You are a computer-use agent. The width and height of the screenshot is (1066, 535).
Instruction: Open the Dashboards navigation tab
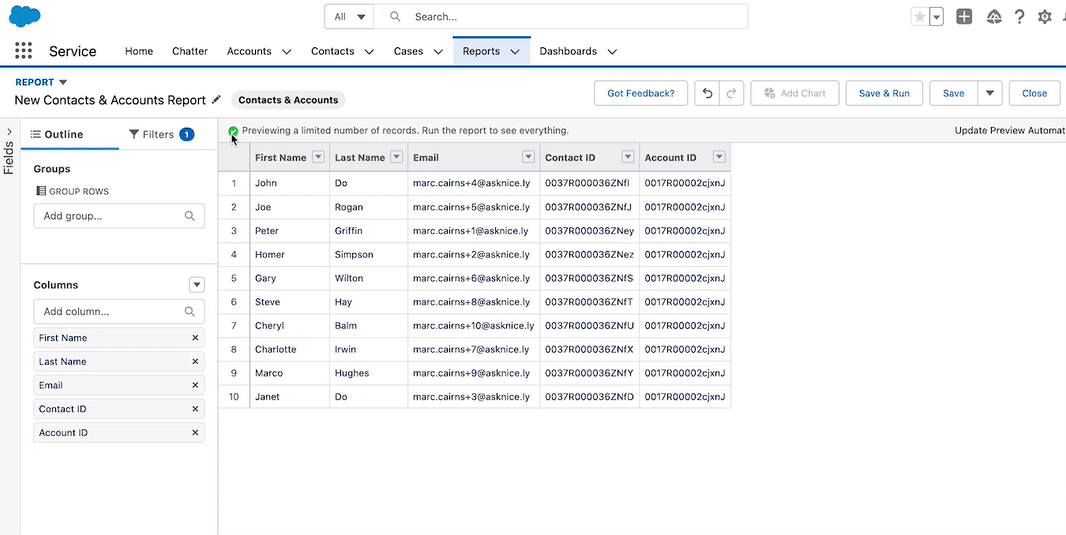click(568, 51)
